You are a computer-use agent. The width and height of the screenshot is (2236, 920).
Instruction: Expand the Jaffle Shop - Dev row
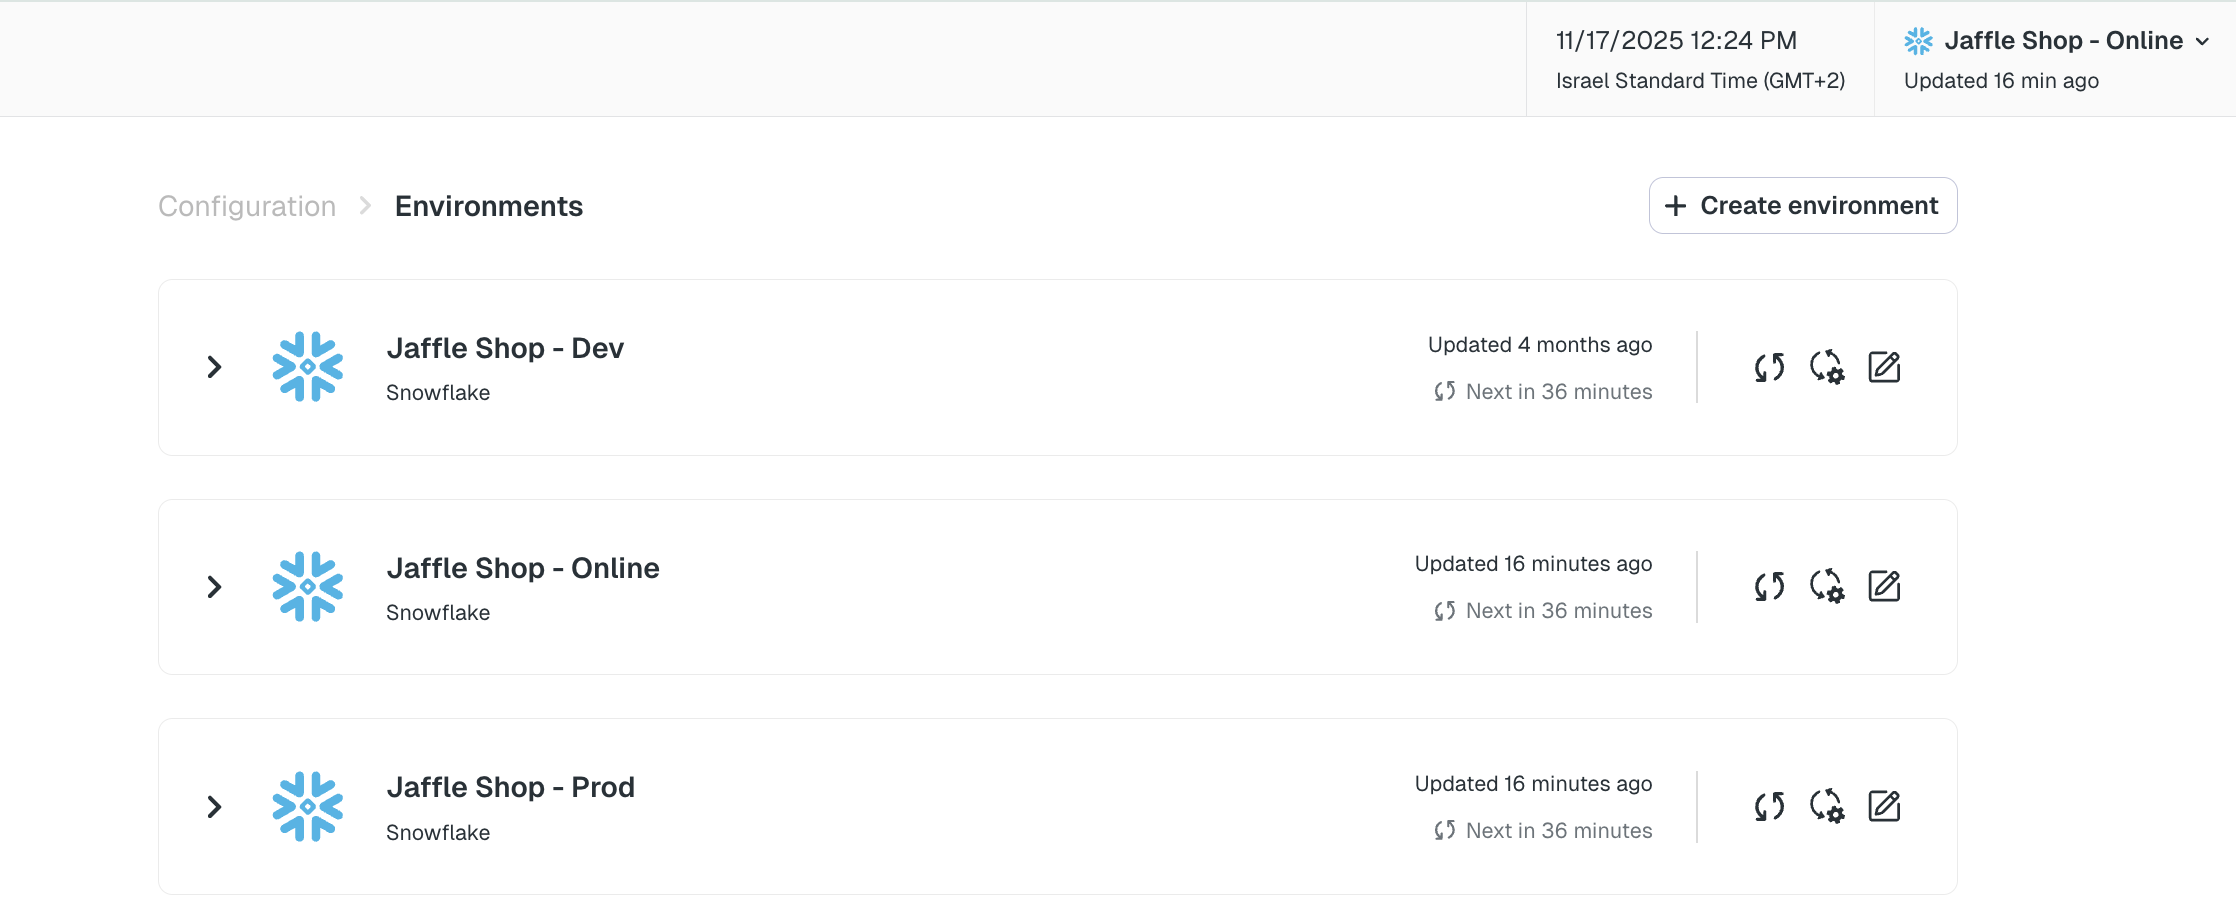(x=214, y=367)
